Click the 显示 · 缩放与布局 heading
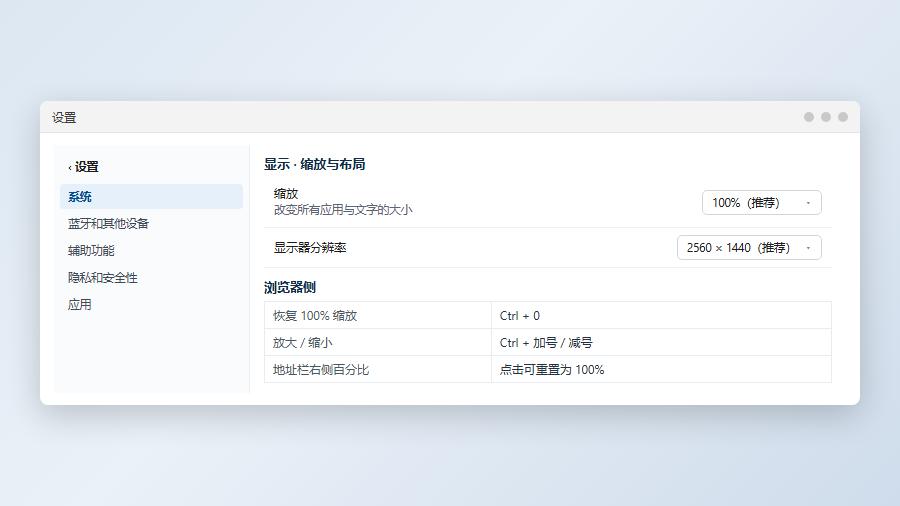The height and width of the screenshot is (506, 900). (x=315, y=165)
